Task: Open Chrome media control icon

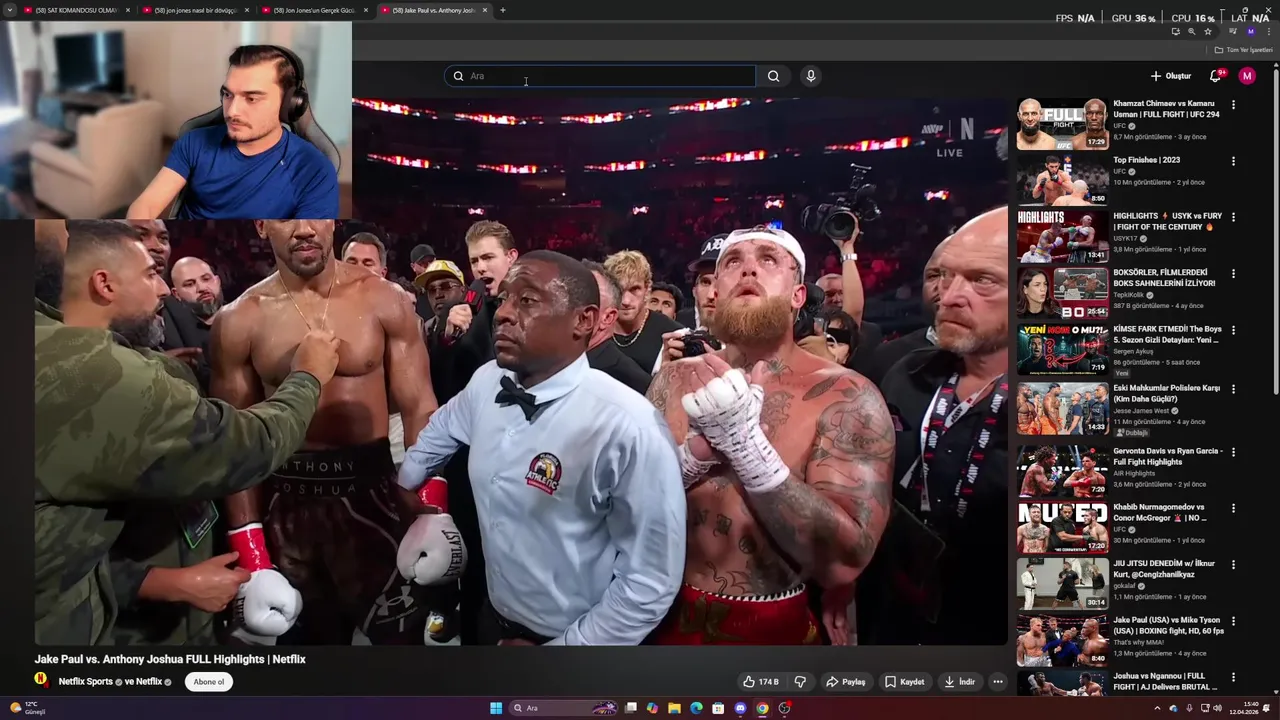Action: pyautogui.click(x=1234, y=32)
